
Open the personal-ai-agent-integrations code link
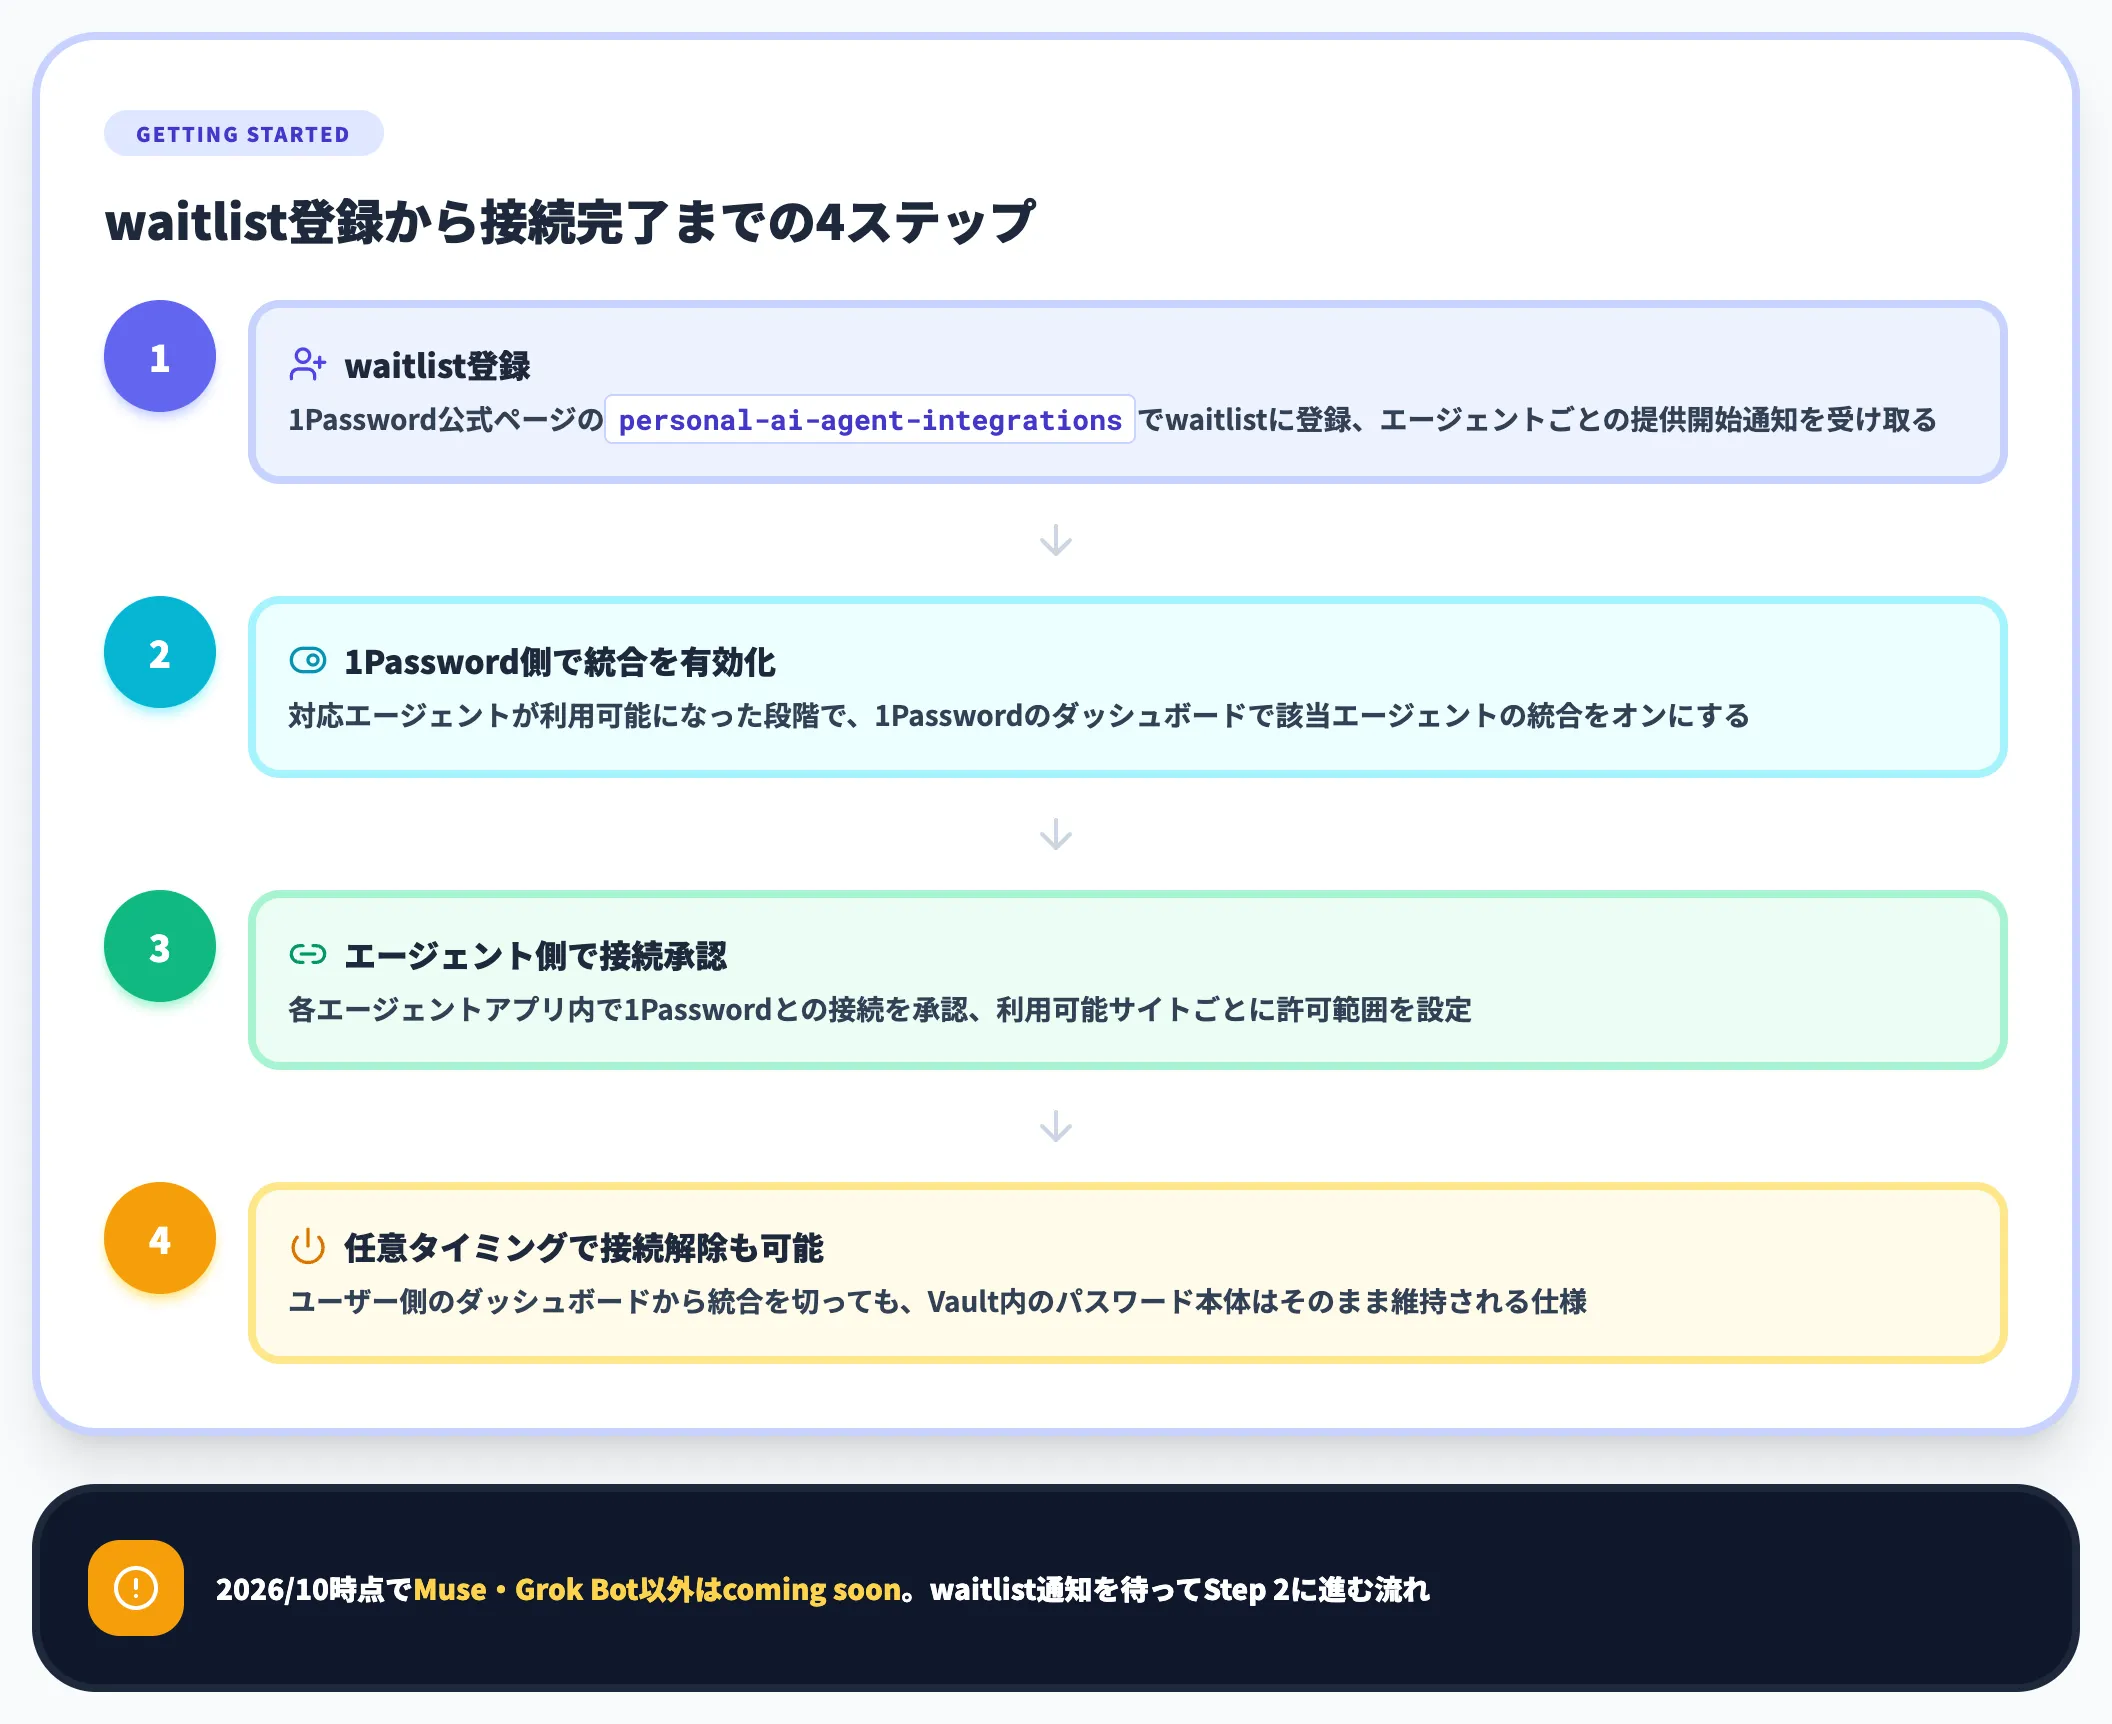(870, 420)
